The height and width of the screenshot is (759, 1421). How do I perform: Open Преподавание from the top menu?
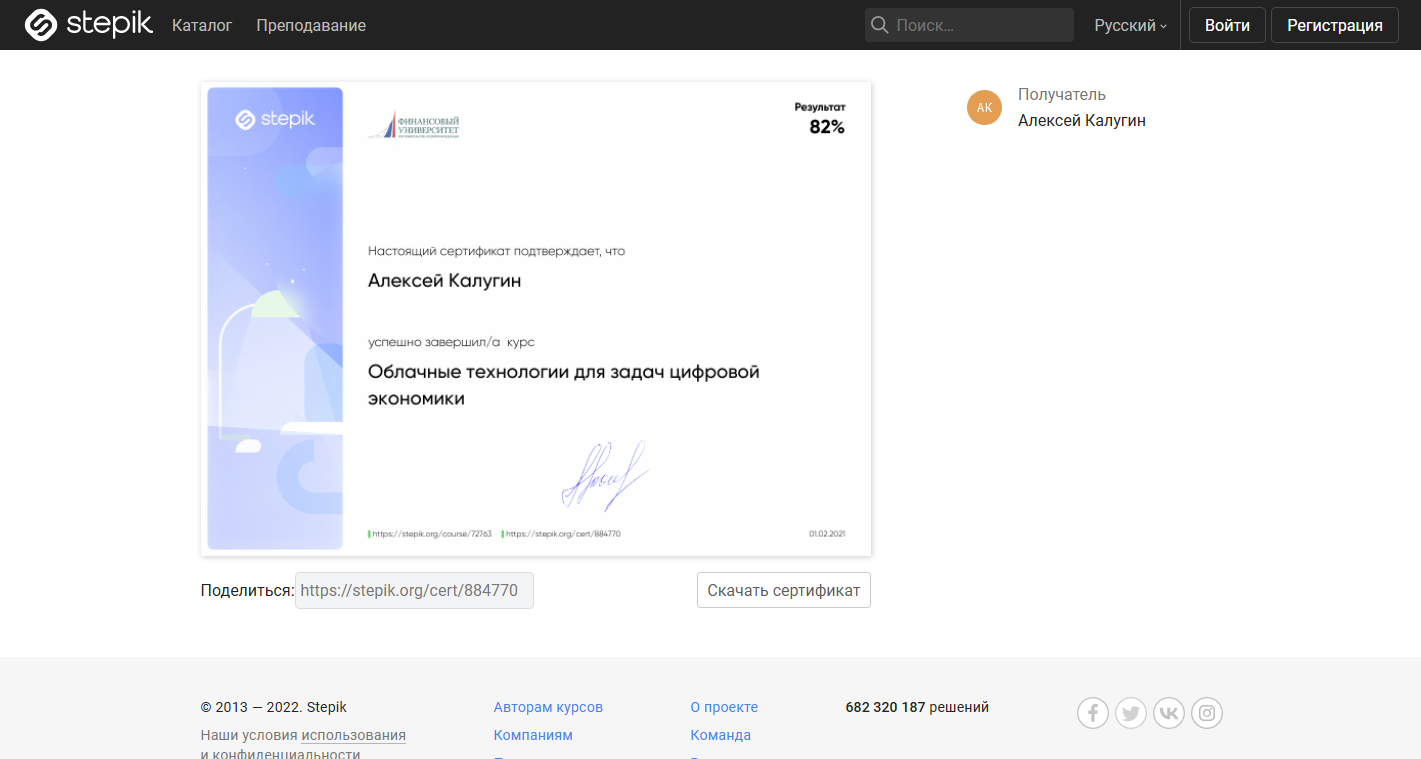click(x=310, y=25)
